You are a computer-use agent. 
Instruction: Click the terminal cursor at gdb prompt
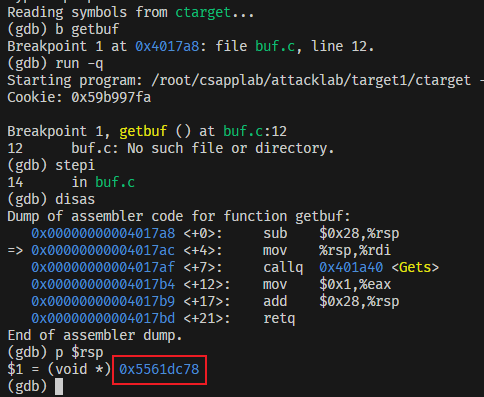click(x=59, y=386)
